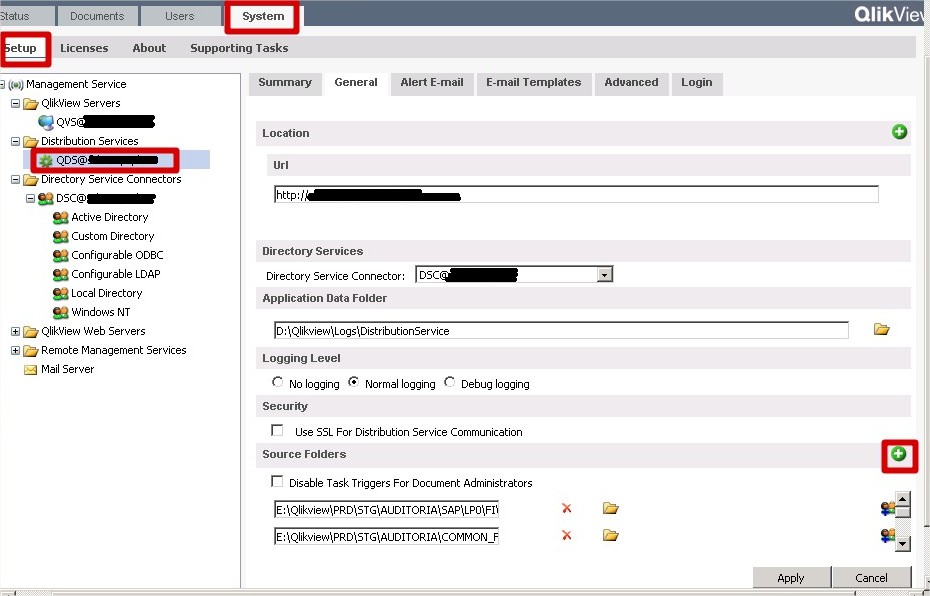This screenshot has height=596, width=930.
Task: Collapse the Distribution Services tree node
Action: coord(15,141)
